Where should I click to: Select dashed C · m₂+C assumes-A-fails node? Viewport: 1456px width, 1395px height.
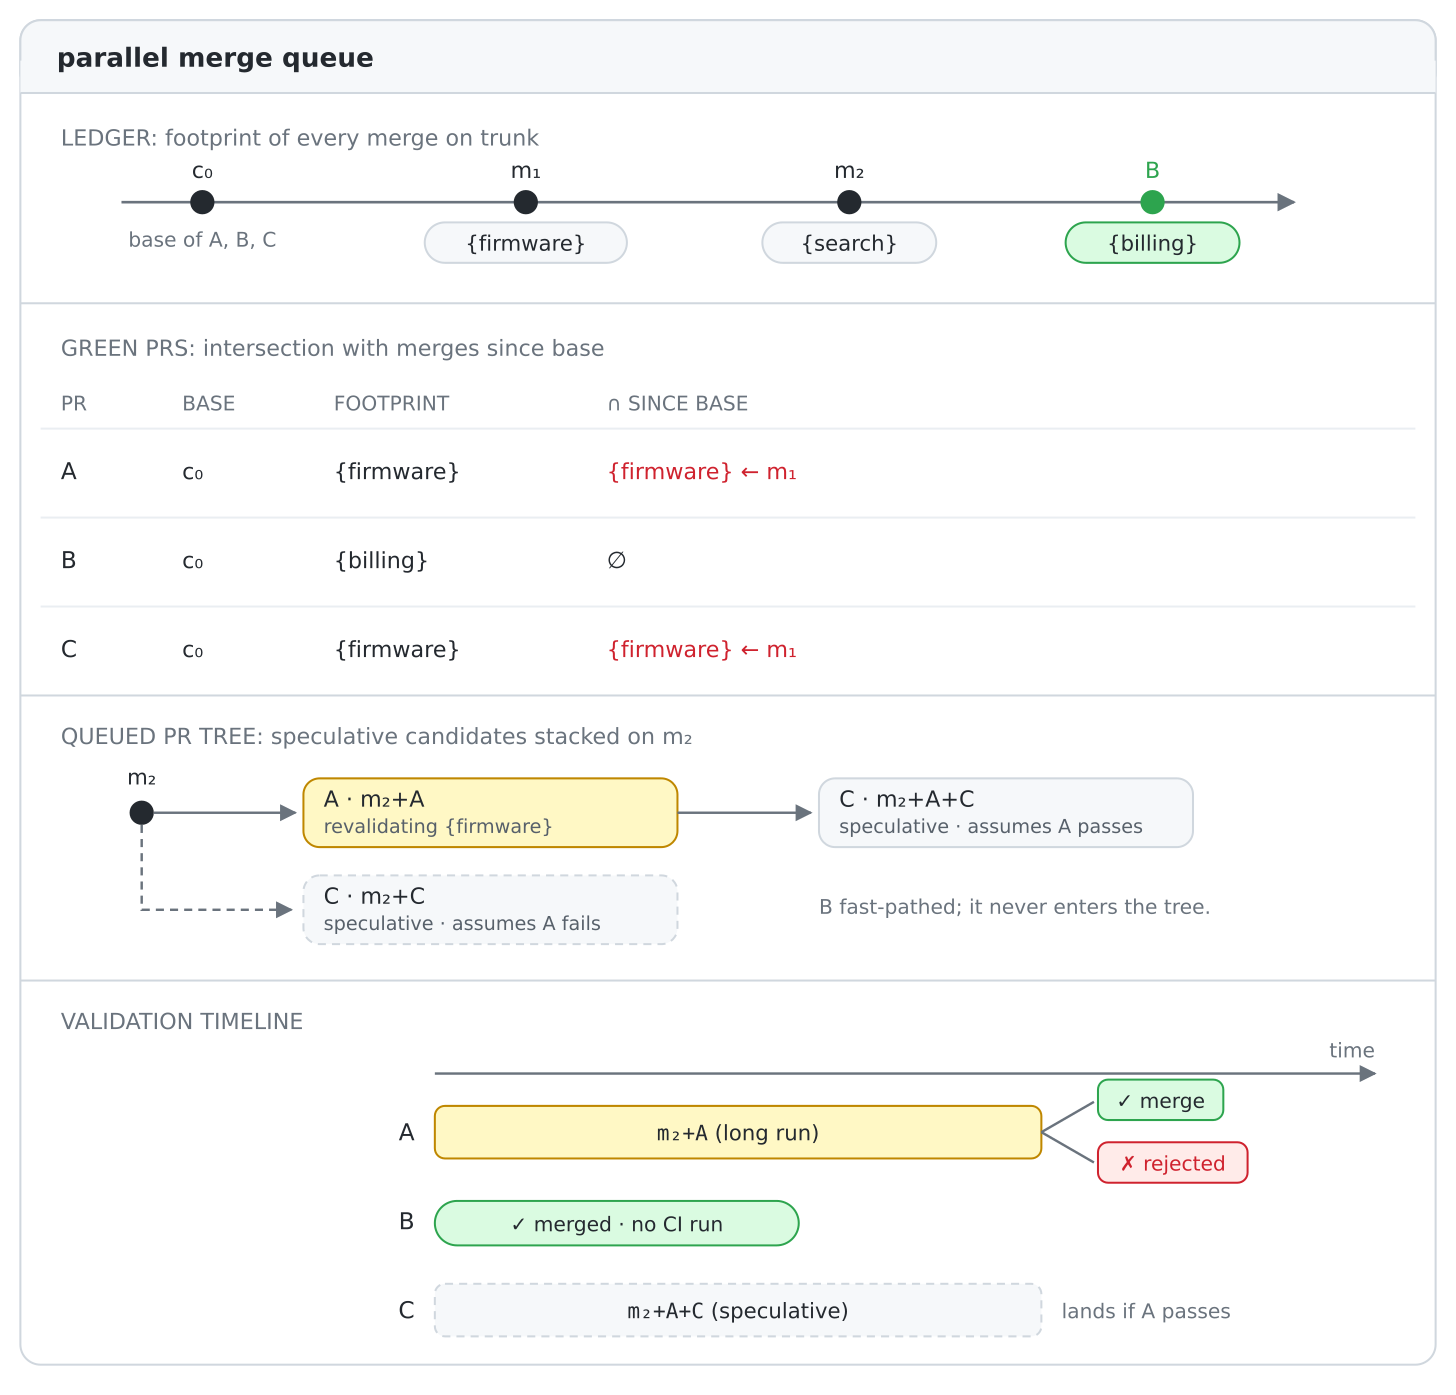pyautogui.click(x=490, y=910)
